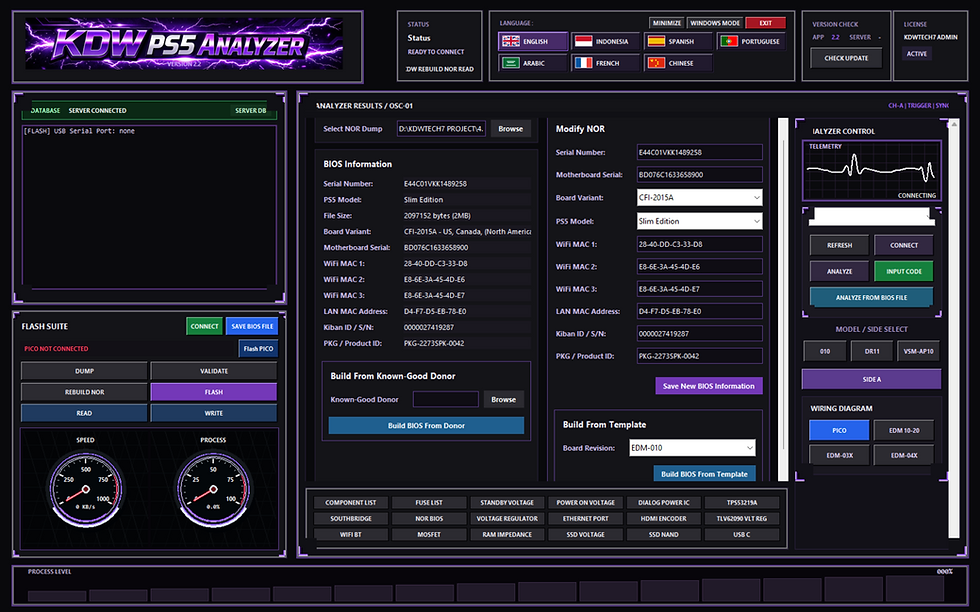Open the HDMI Encoder tab

pos(663,519)
